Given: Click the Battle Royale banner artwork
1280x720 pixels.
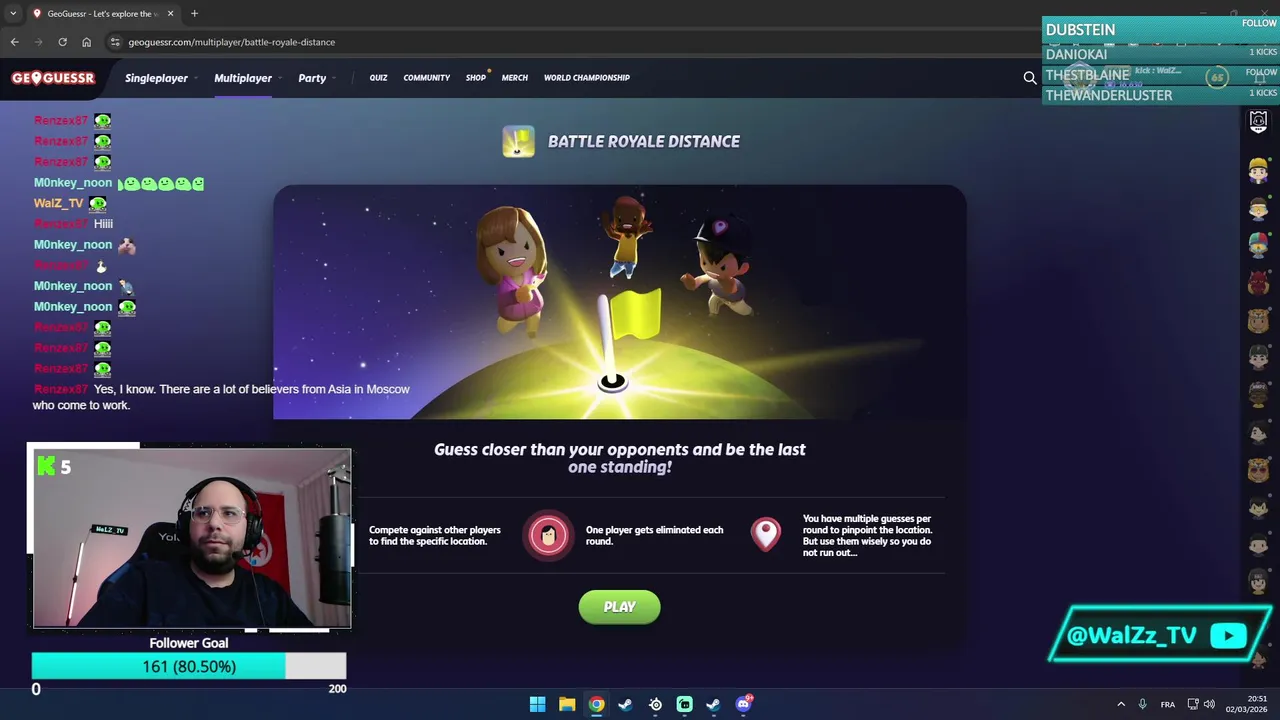Looking at the screenshot, I should 620,302.
